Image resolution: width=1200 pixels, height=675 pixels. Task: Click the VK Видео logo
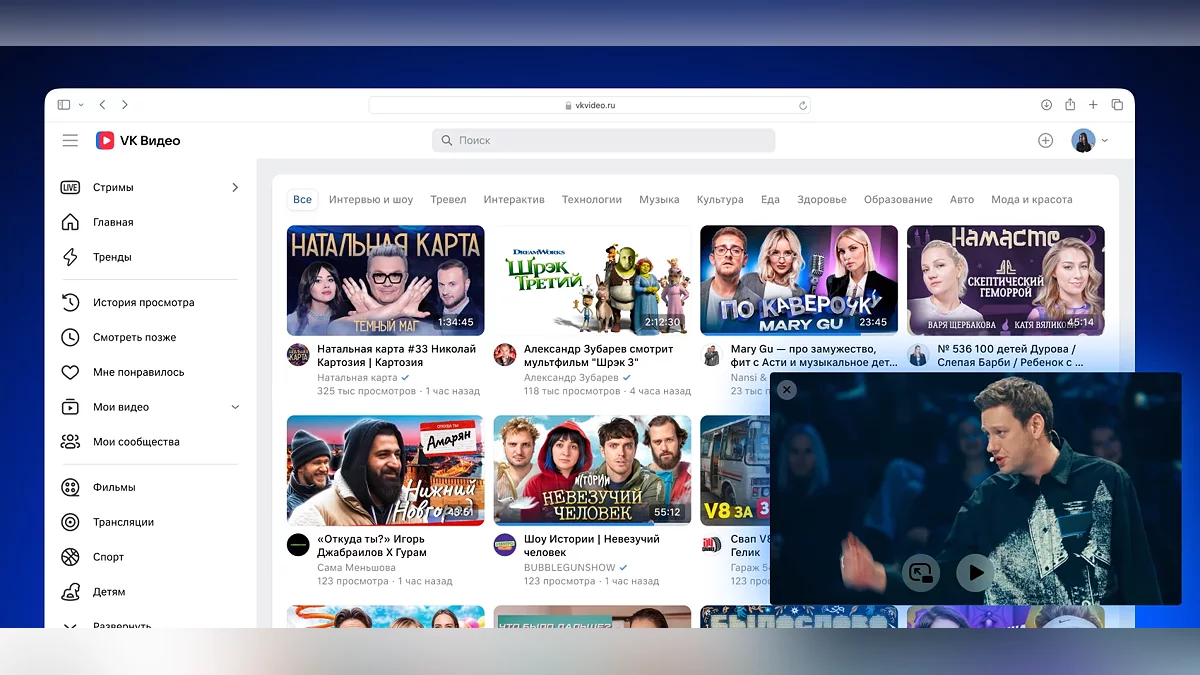pyautogui.click(x=138, y=141)
